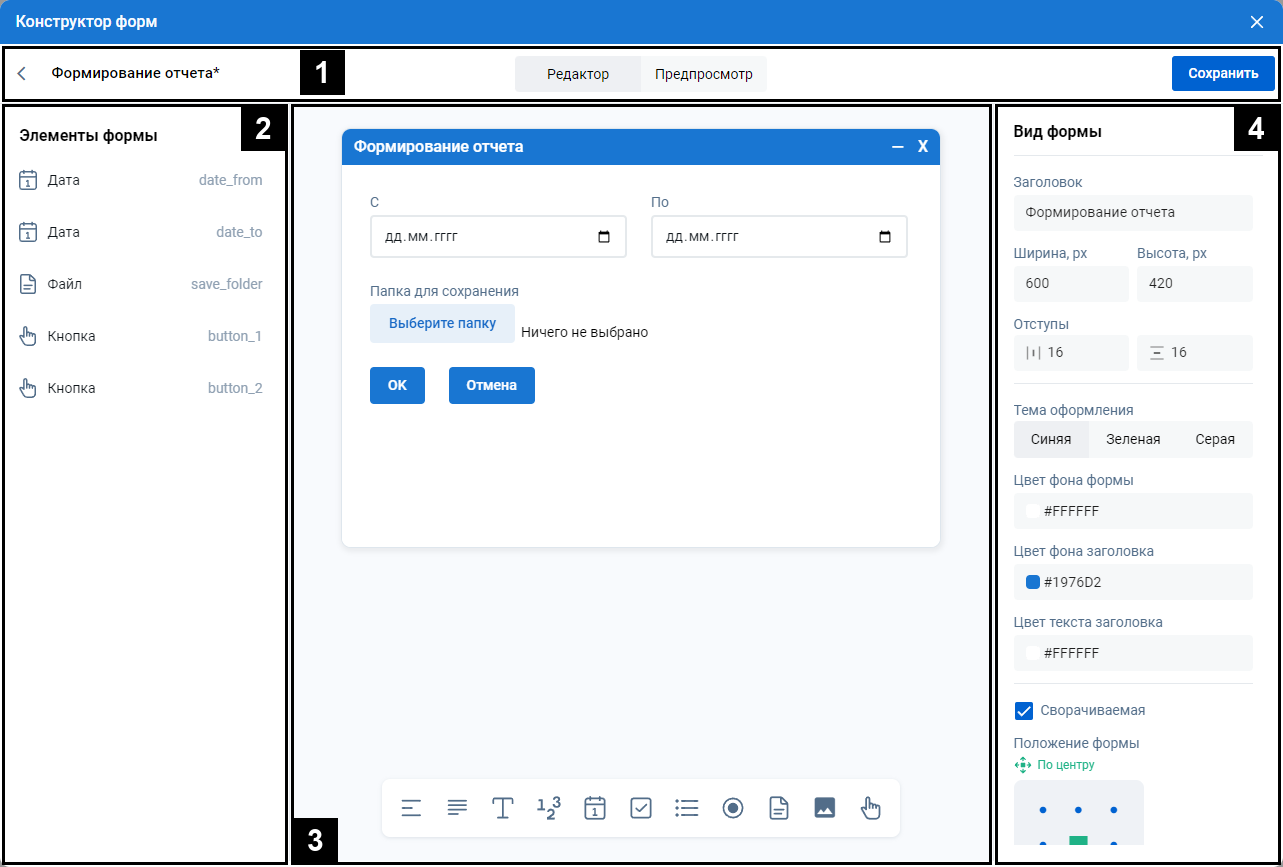
Task: Add a label element from the bottom toolbar
Action: coord(411,808)
